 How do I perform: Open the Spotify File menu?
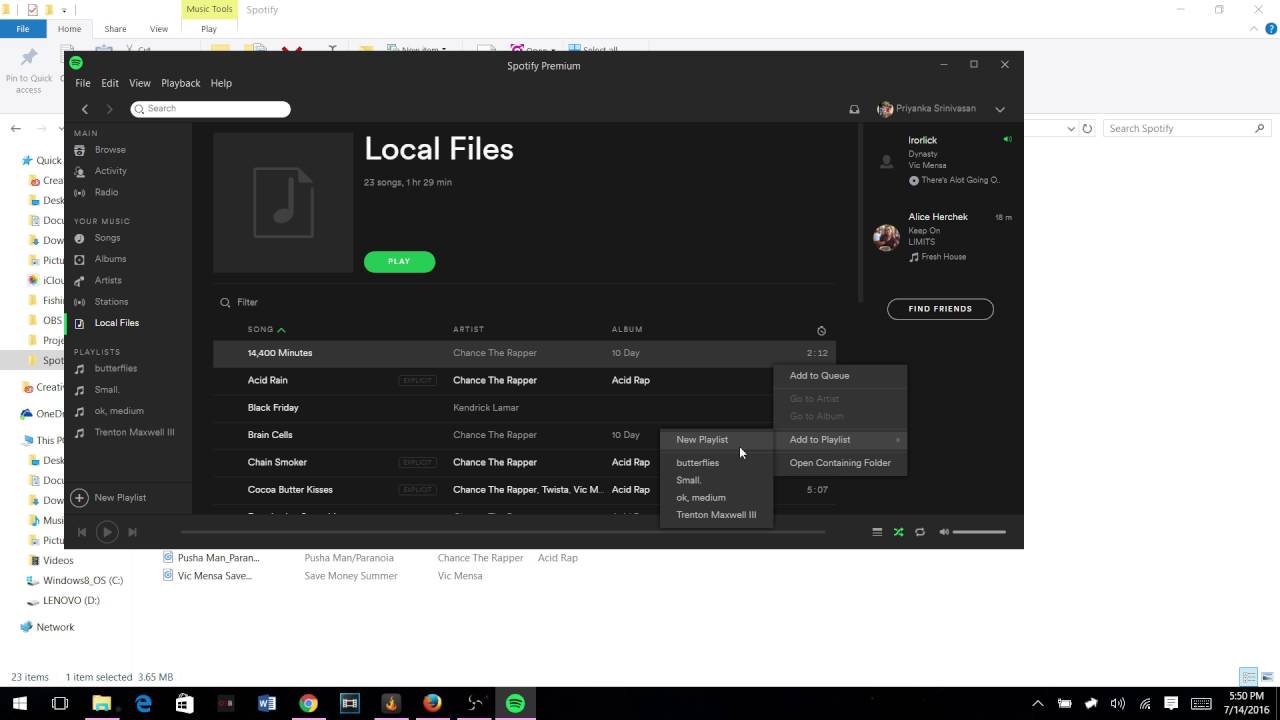[x=83, y=83]
